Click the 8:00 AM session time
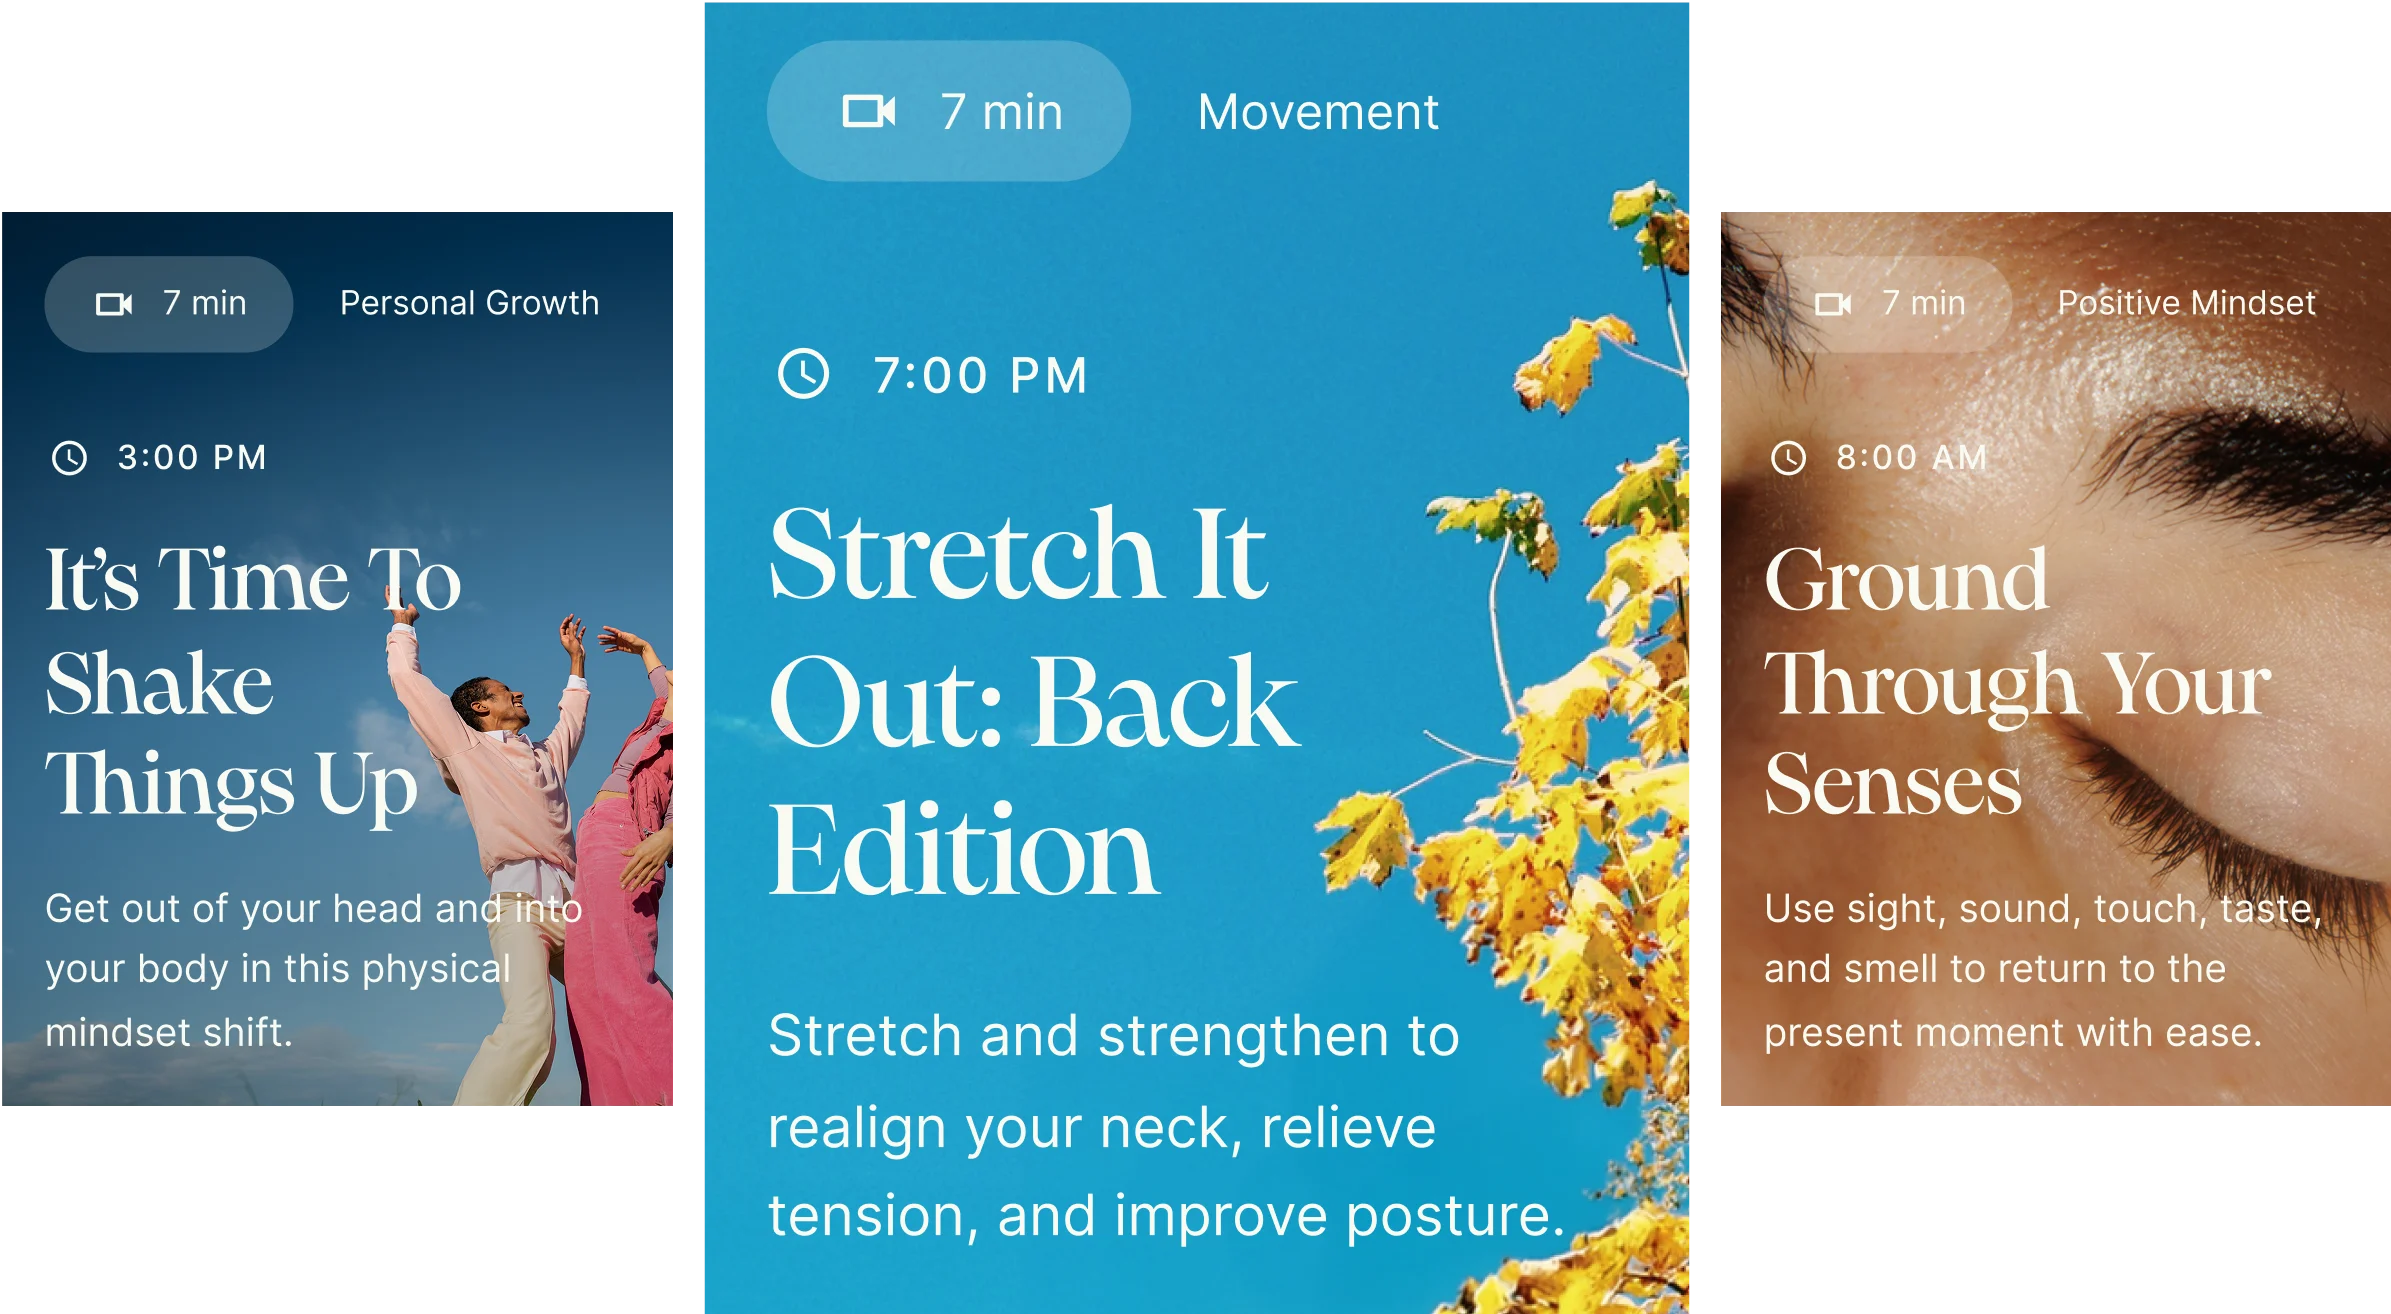The width and height of the screenshot is (2391, 1314). coord(1911,458)
